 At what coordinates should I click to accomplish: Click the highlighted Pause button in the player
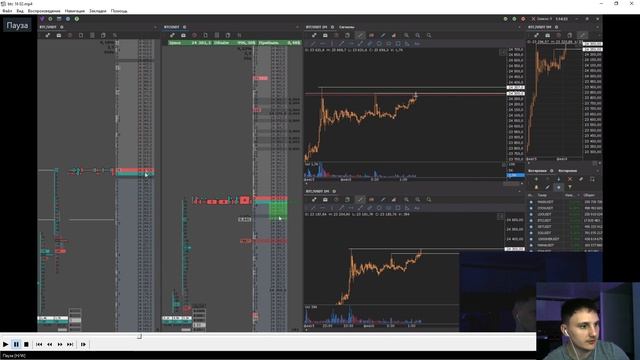16,344
